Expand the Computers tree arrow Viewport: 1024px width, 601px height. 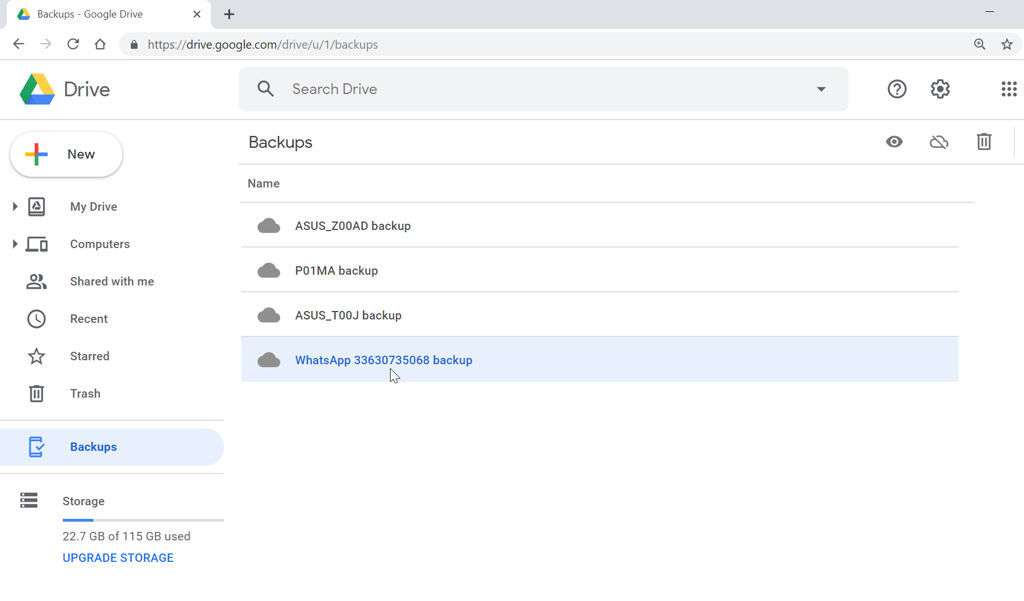tap(14, 244)
